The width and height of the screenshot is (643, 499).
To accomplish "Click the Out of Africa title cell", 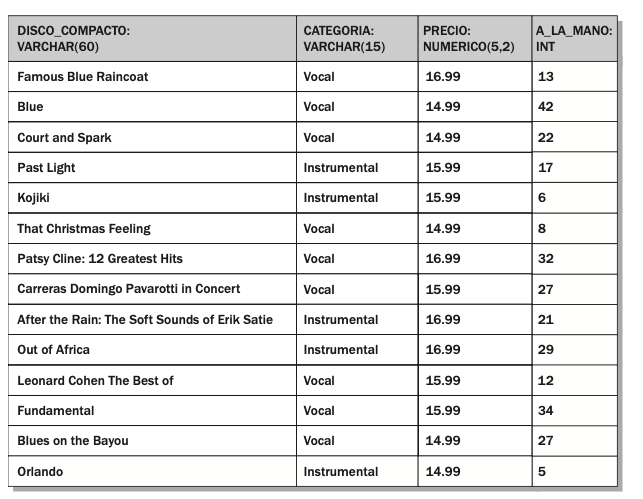I will (x=54, y=350).
